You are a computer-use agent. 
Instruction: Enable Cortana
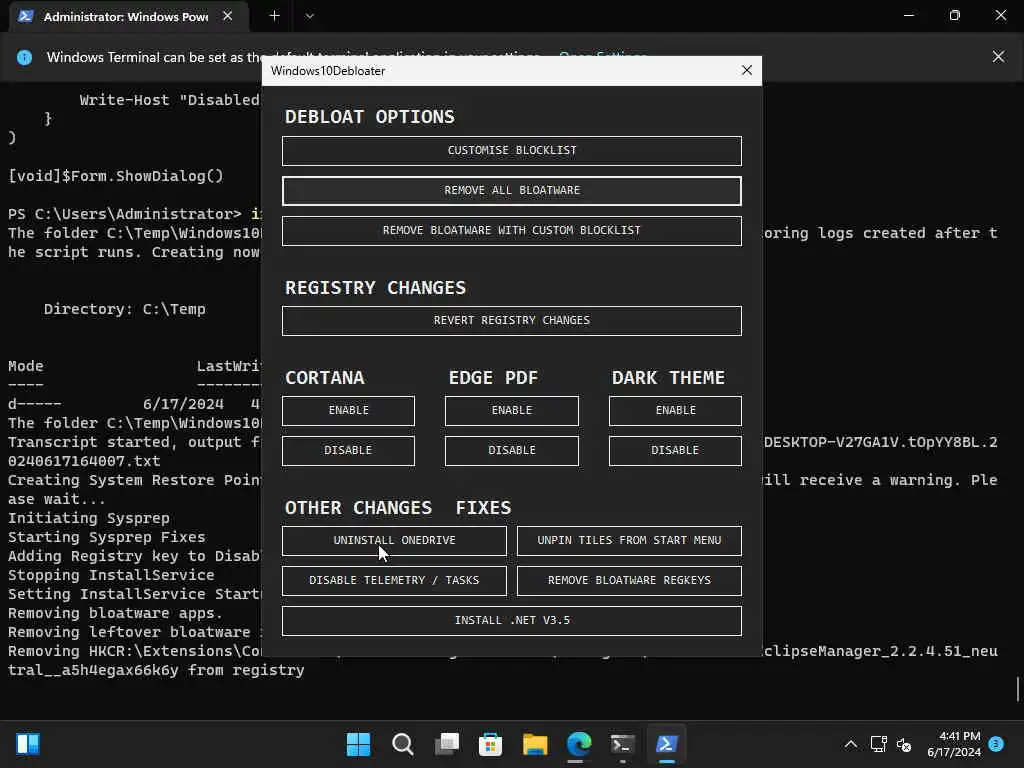(348, 410)
